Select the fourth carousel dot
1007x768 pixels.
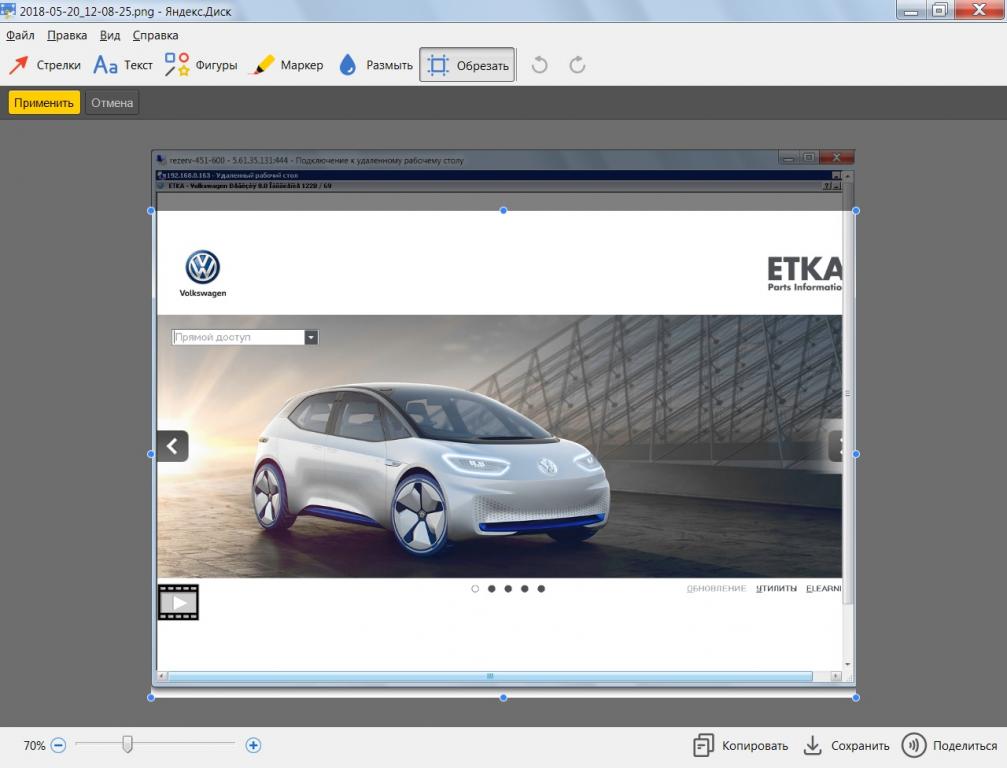[525, 589]
